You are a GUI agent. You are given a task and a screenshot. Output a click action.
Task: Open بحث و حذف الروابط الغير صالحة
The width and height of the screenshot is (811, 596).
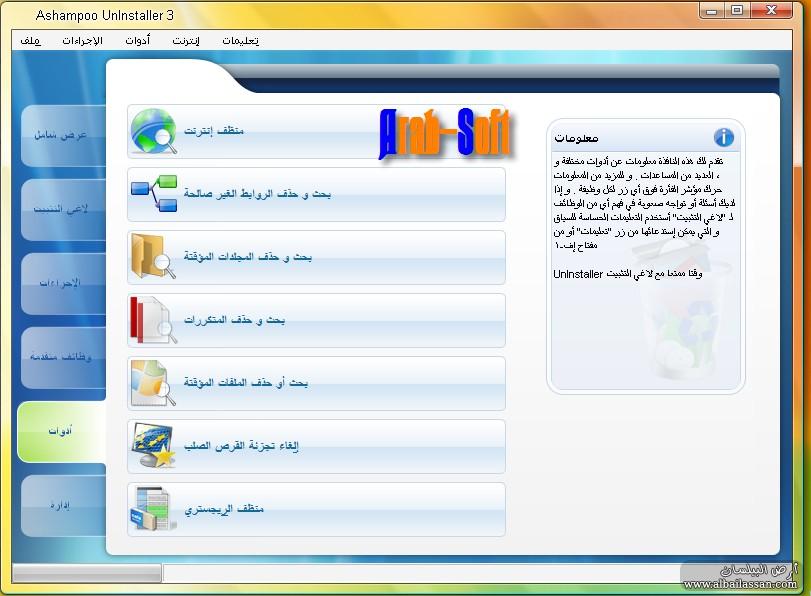point(316,195)
